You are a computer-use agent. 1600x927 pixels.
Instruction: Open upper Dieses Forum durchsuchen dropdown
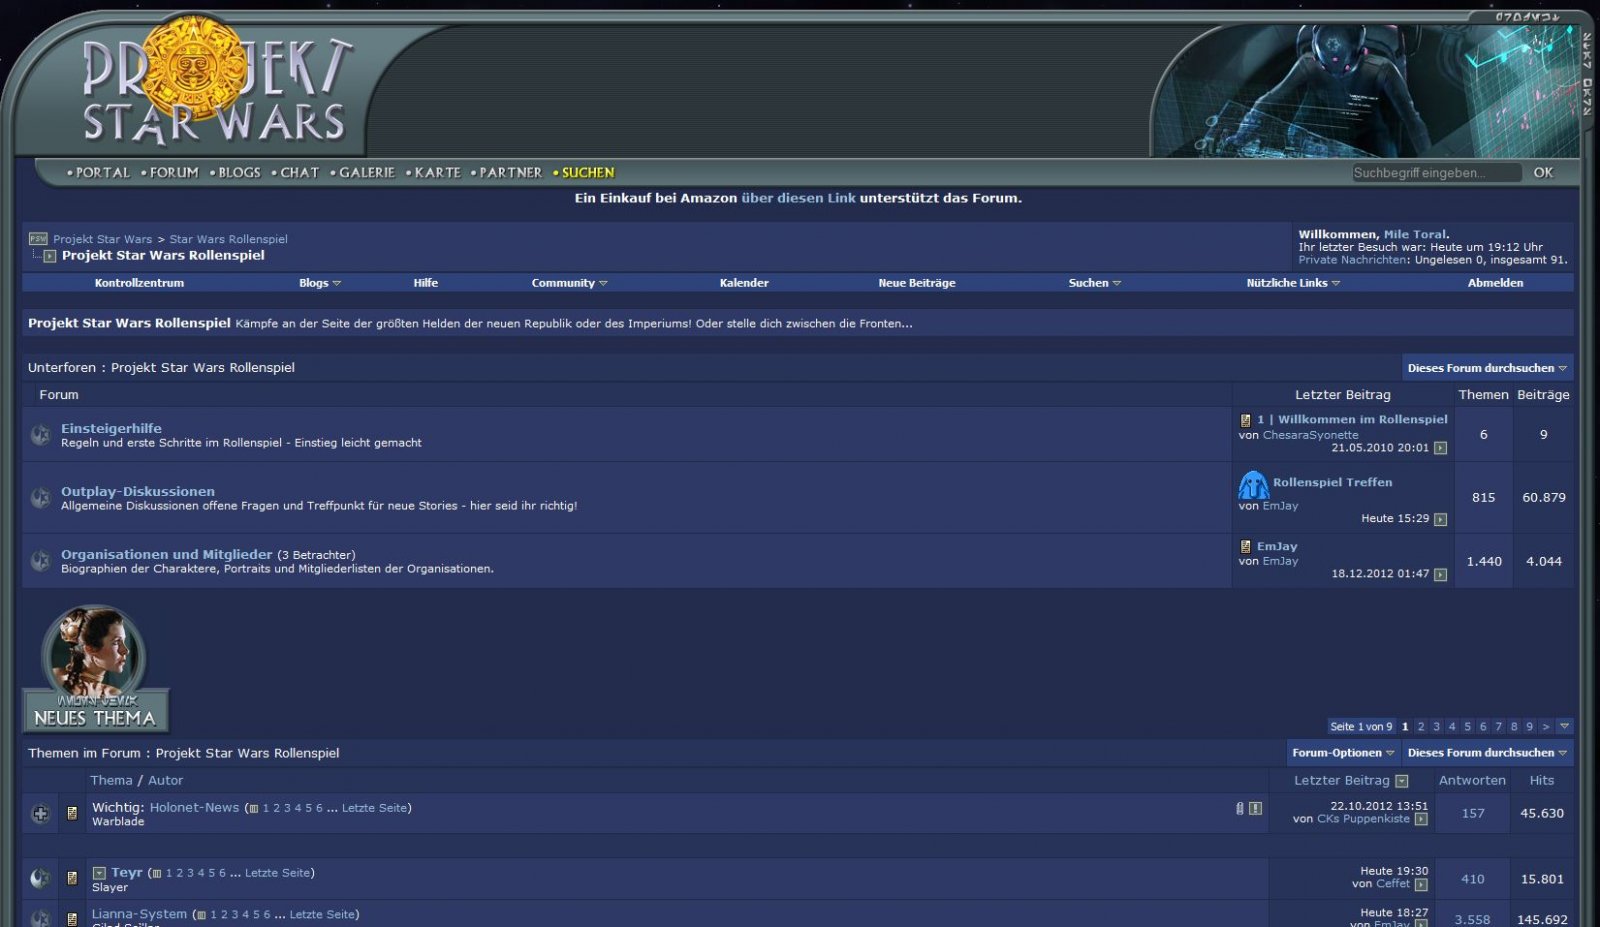(x=1487, y=368)
